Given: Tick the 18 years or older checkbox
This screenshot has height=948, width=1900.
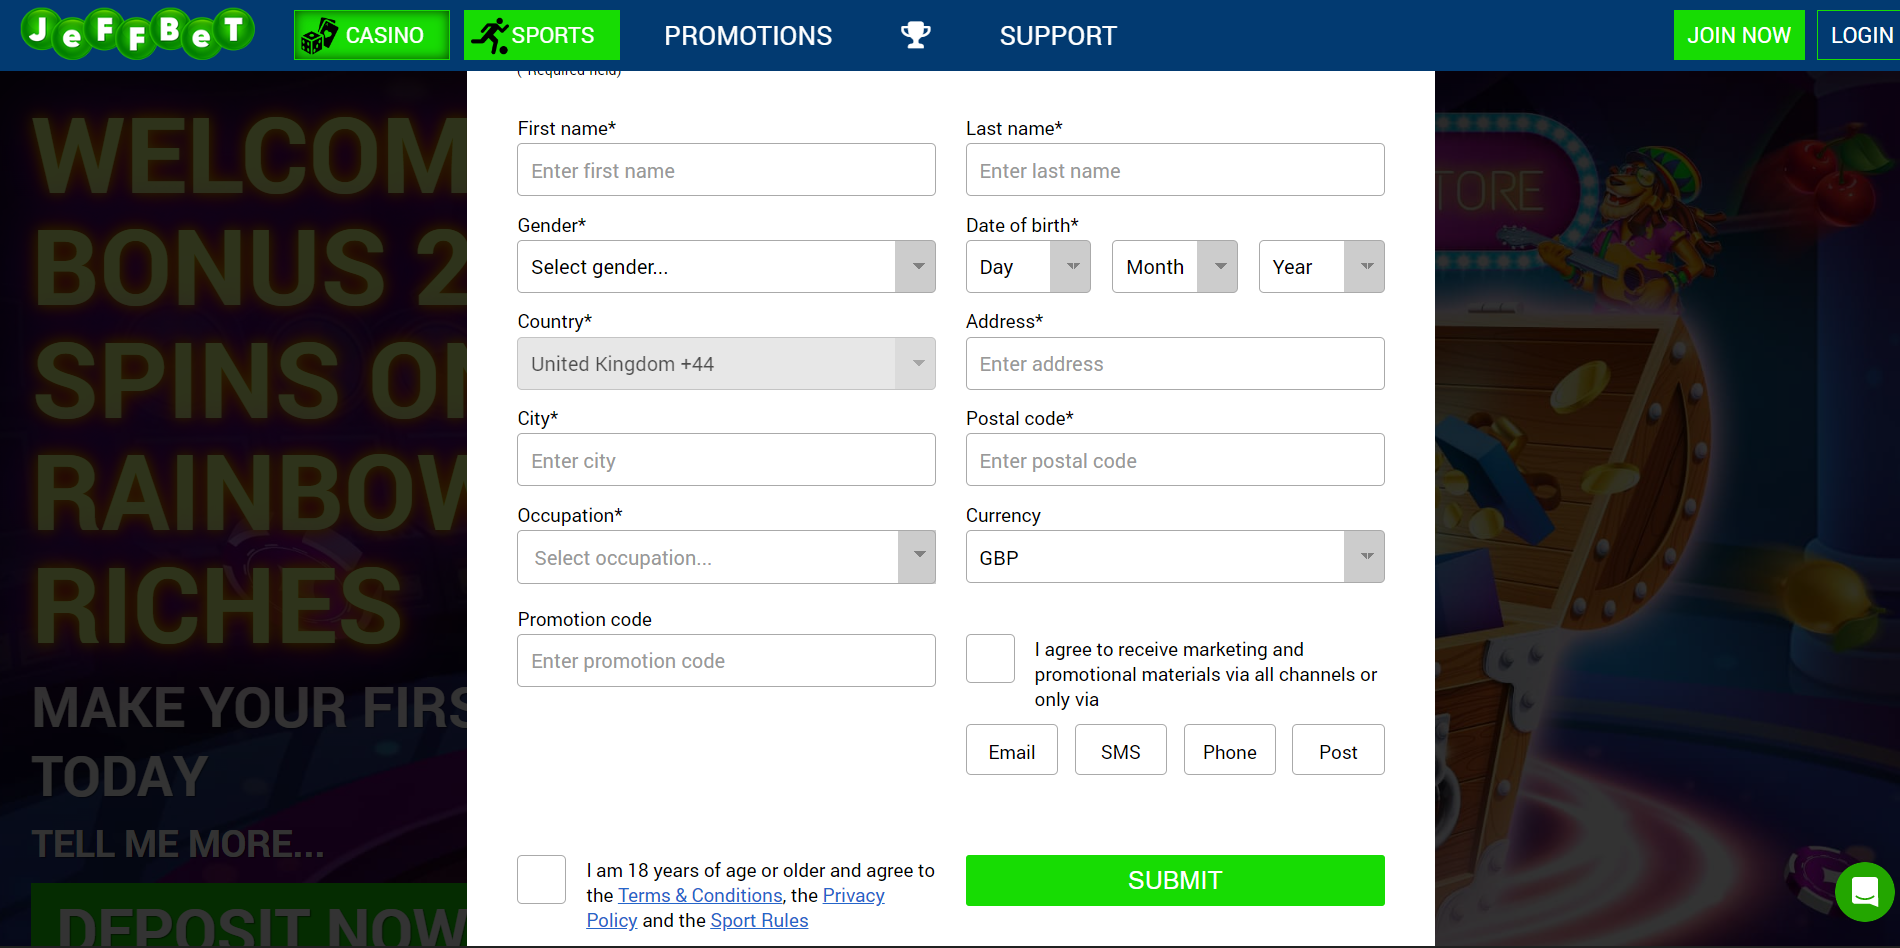Looking at the screenshot, I should (541, 880).
